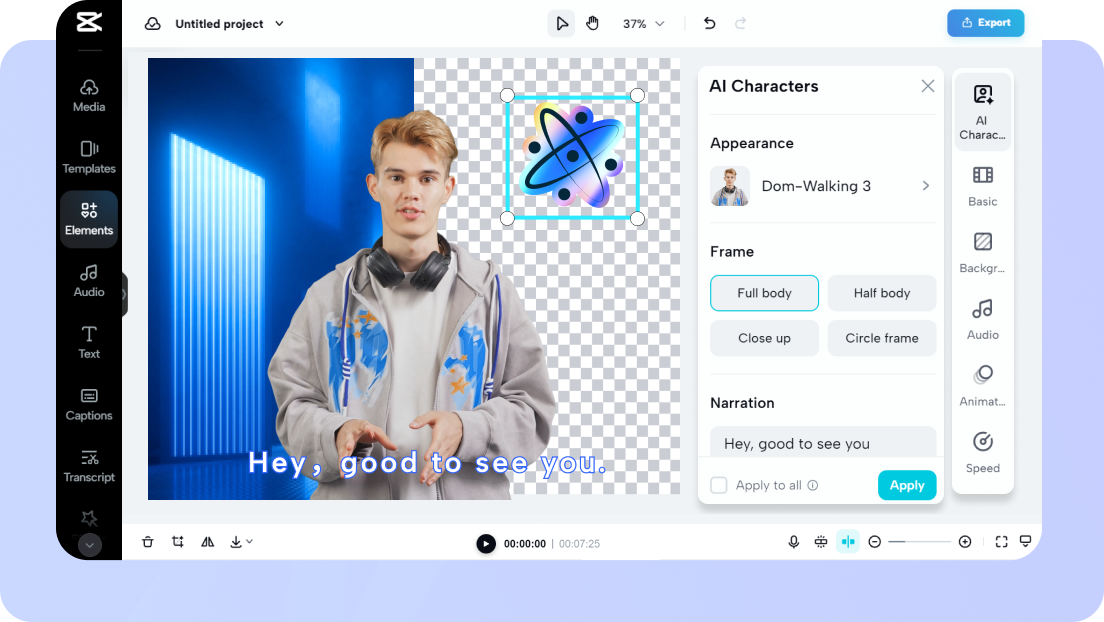The height and width of the screenshot is (622, 1104).
Task: Open Speed tab in right rail
Action: 982,453
